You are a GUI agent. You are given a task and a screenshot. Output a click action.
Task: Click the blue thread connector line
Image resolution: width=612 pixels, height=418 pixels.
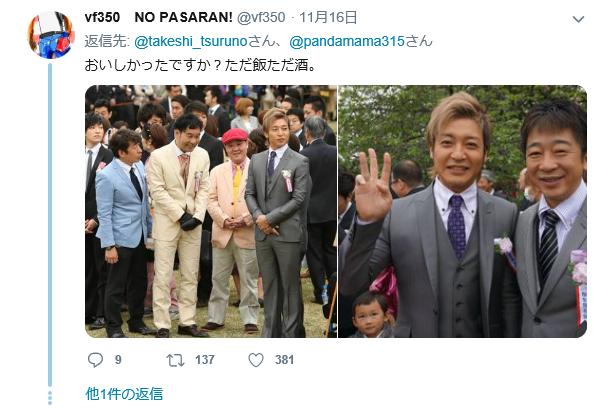(50, 225)
